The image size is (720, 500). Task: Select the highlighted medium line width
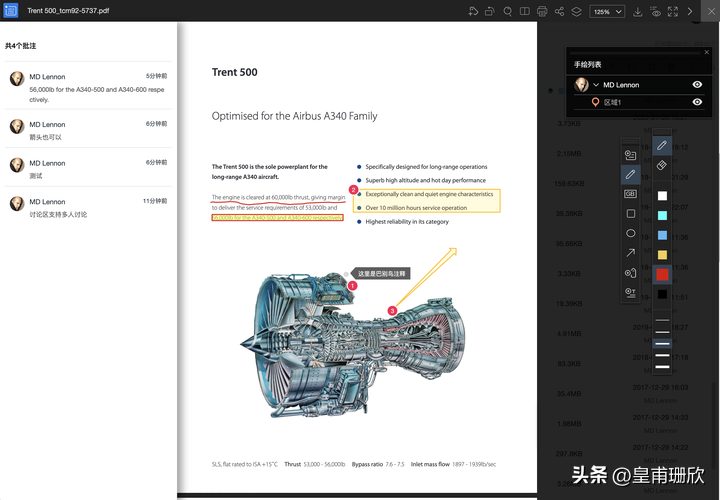coord(662,343)
